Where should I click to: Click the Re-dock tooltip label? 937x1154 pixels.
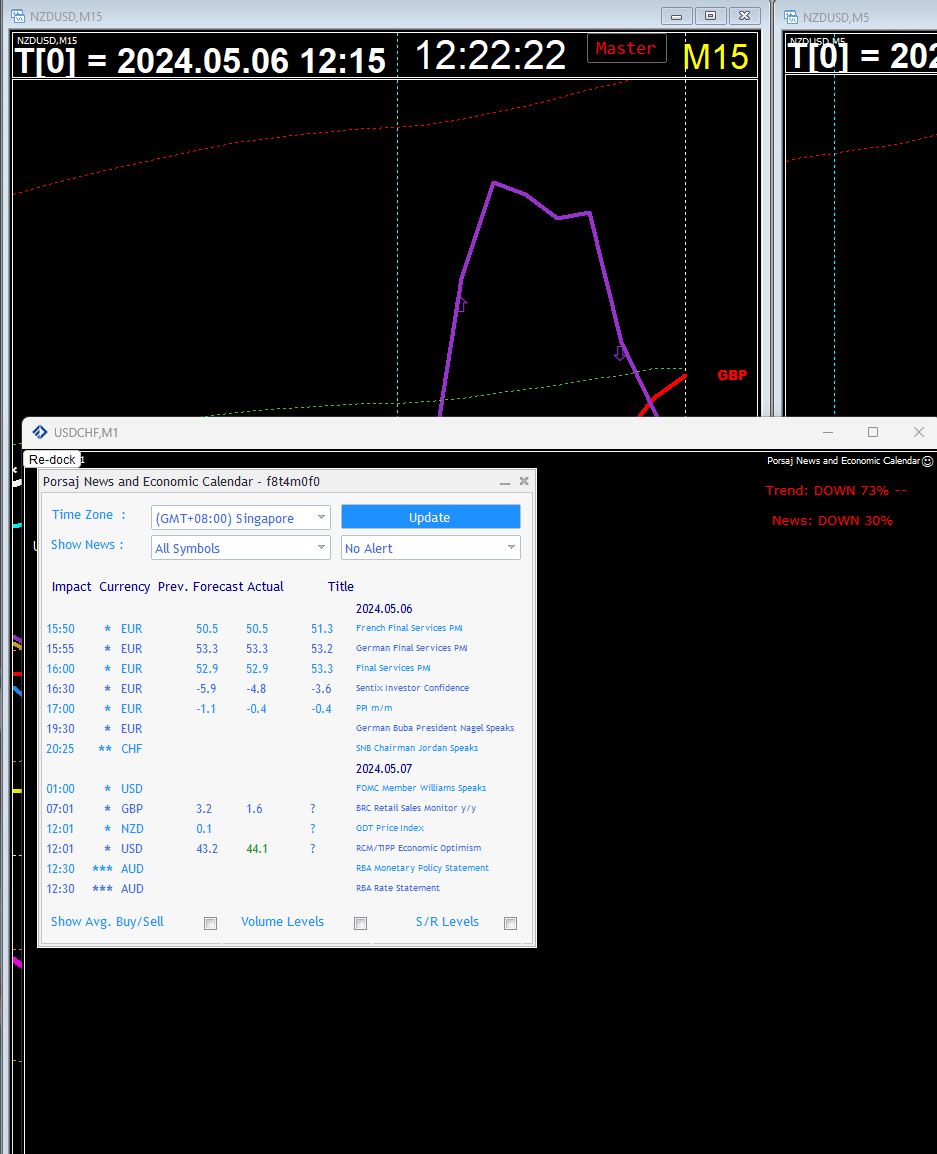tap(52, 459)
